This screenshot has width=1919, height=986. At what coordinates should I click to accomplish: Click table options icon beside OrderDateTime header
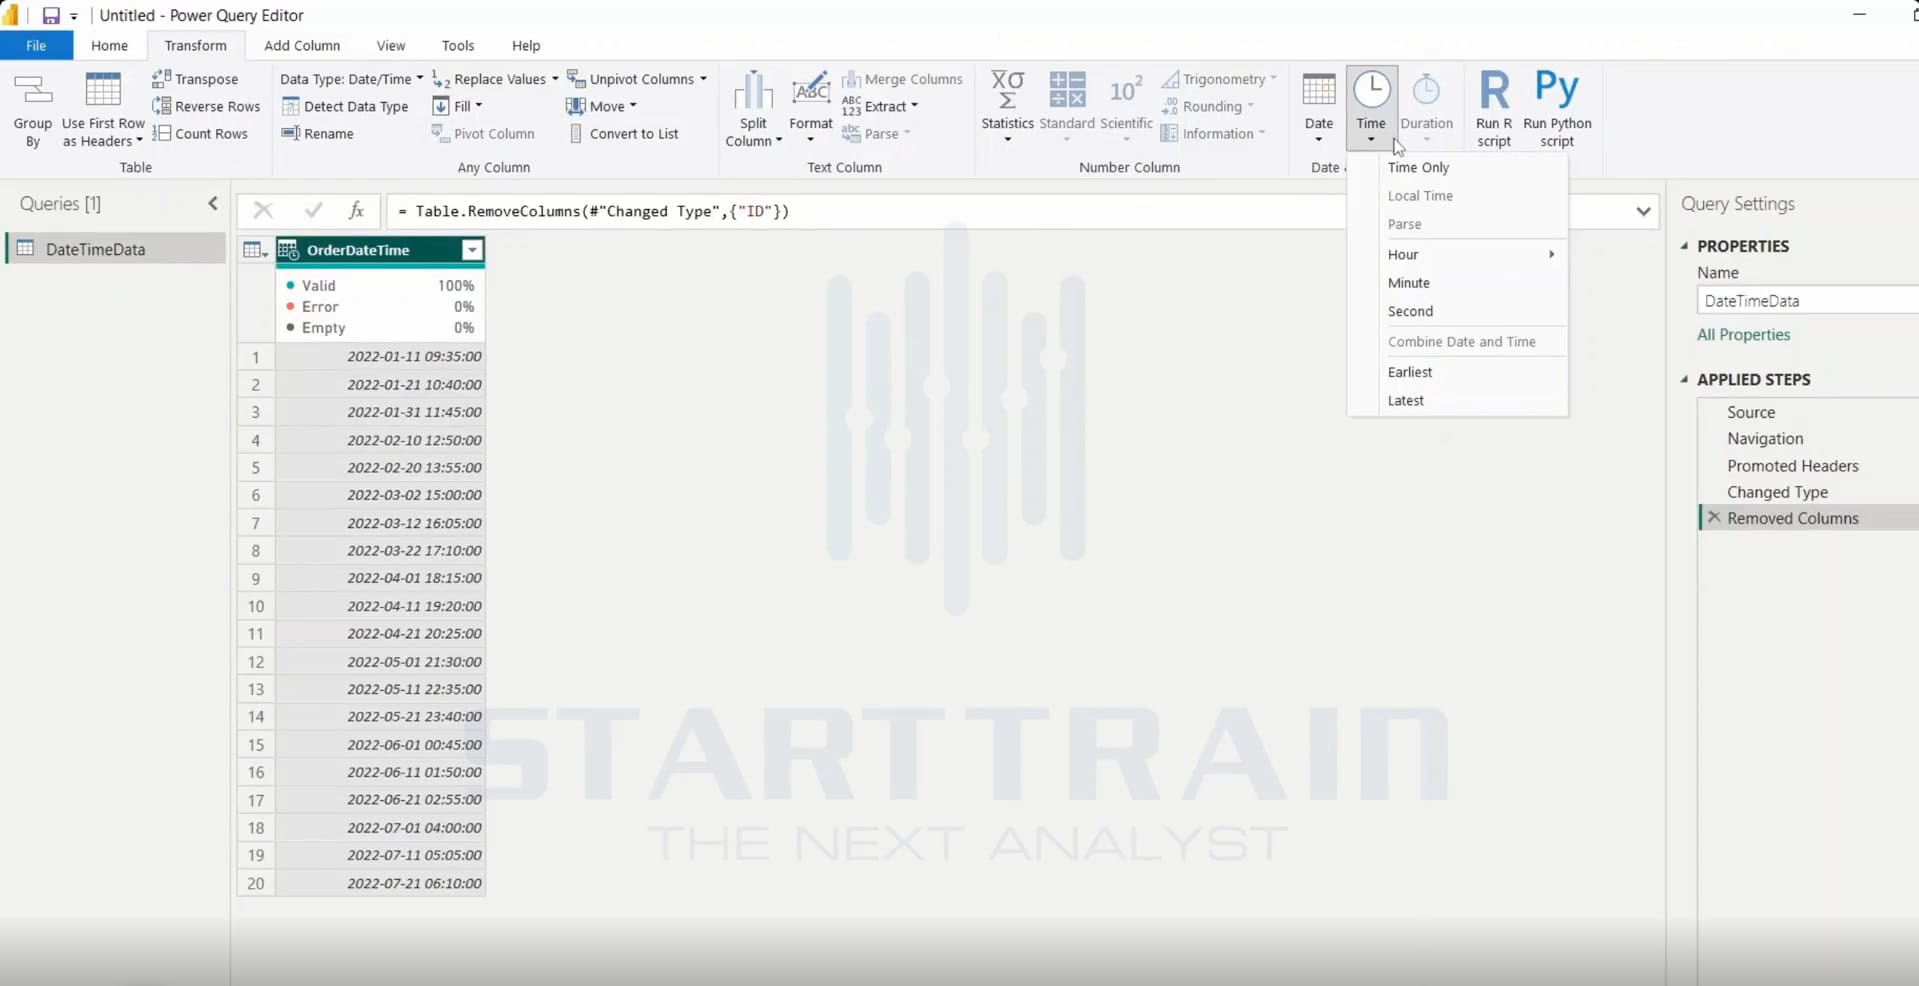click(x=256, y=250)
